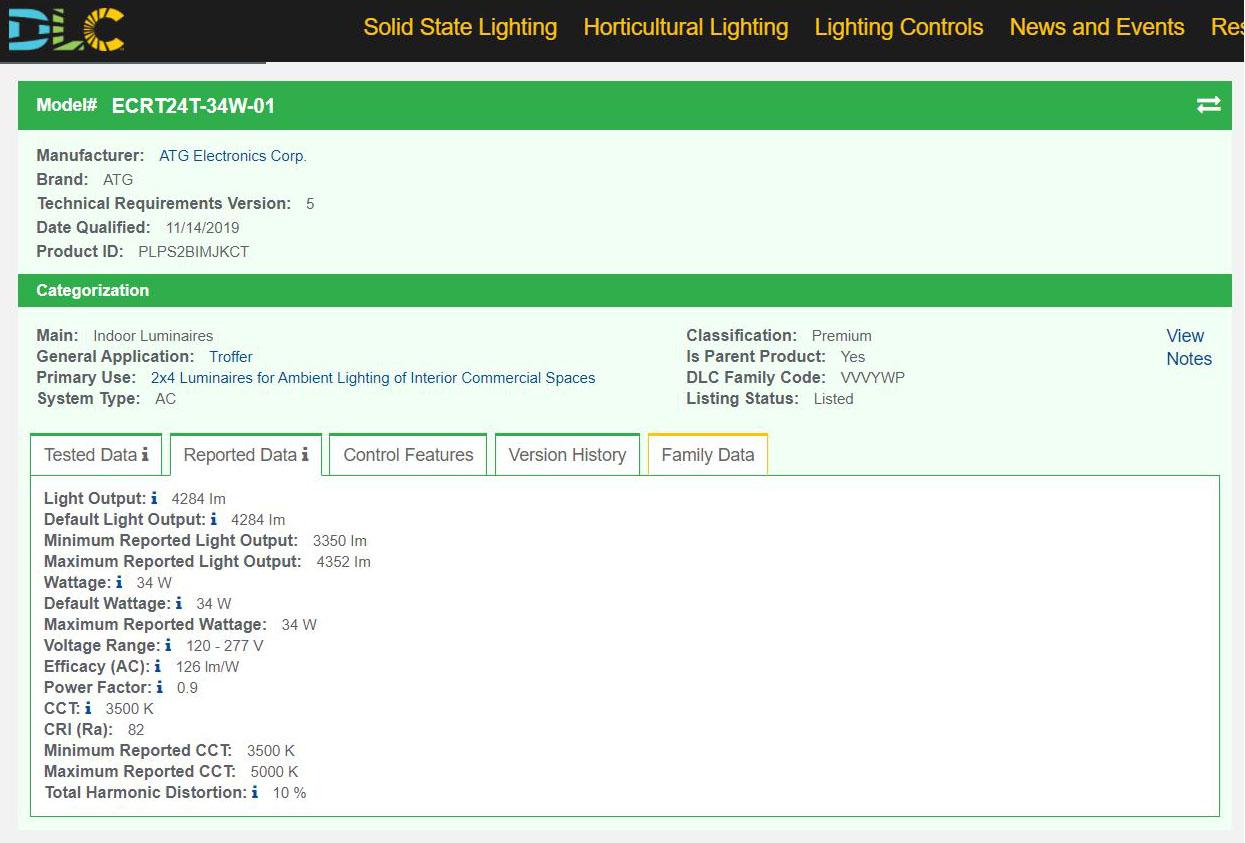
Task: Click the Total Harmonic Distortion info icon
Action: pyautogui.click(x=253, y=792)
